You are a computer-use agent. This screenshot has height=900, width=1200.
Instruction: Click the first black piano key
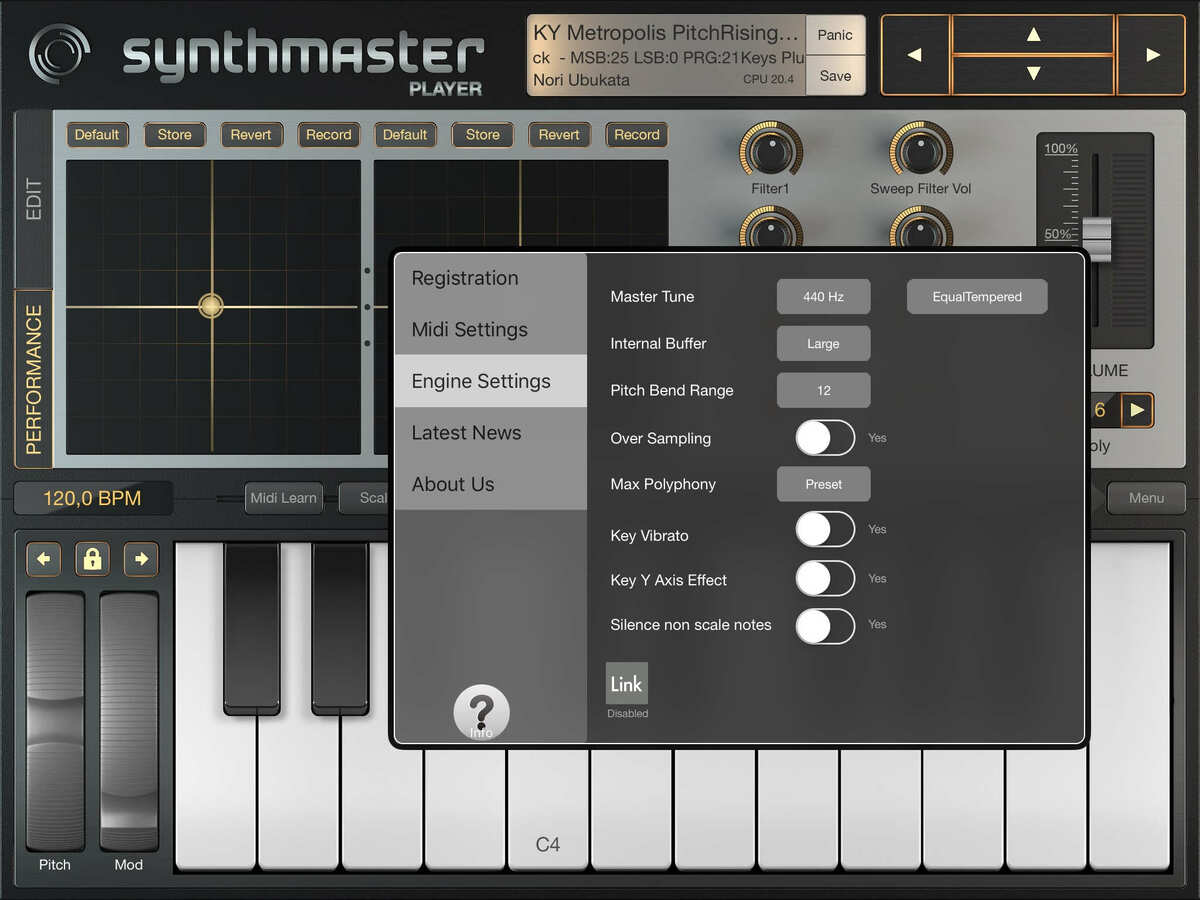[252, 628]
